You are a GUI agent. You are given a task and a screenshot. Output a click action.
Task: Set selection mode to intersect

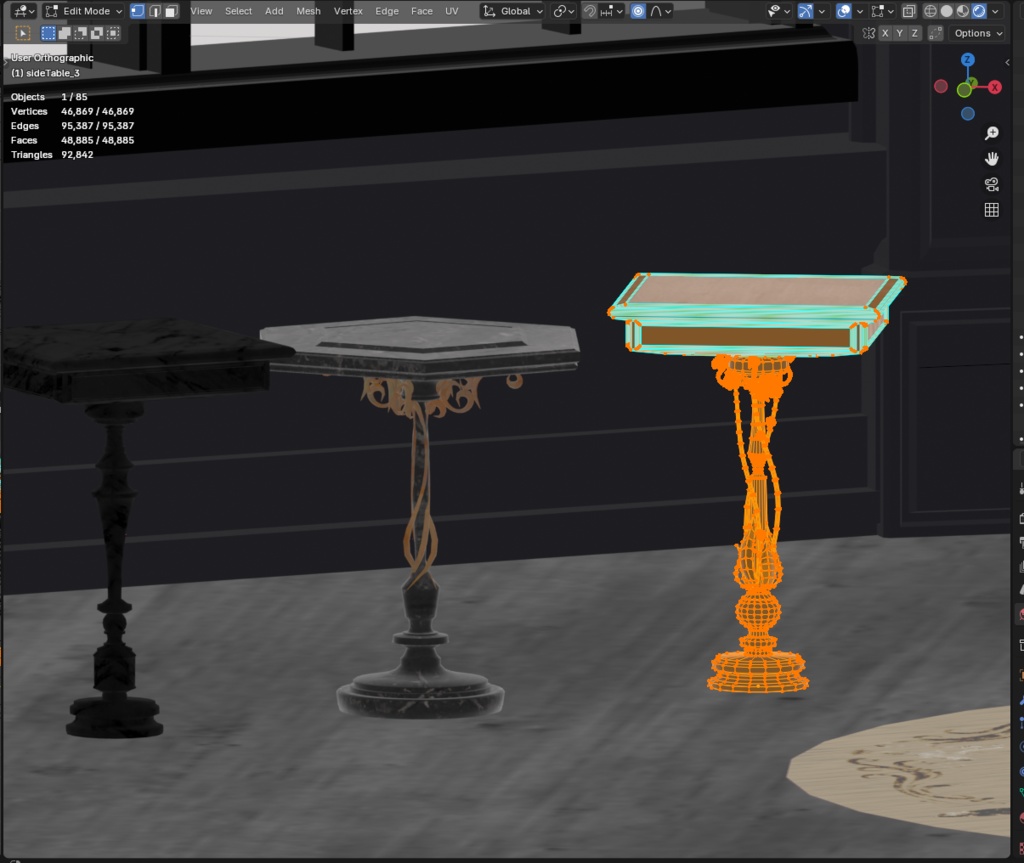tap(113, 33)
